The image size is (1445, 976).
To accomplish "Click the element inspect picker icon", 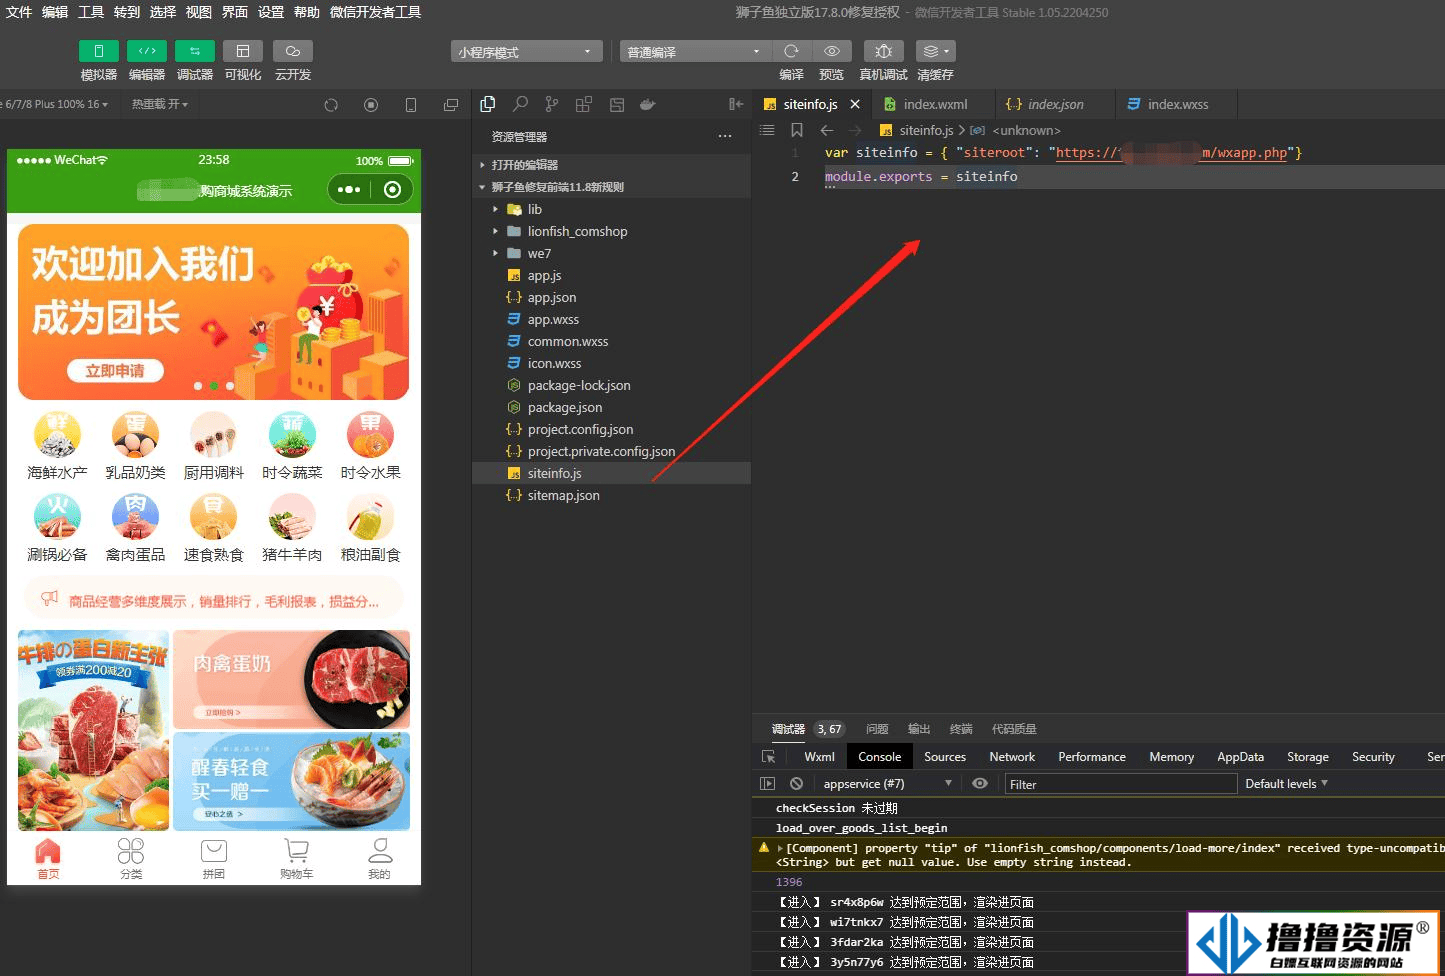I will coord(768,757).
